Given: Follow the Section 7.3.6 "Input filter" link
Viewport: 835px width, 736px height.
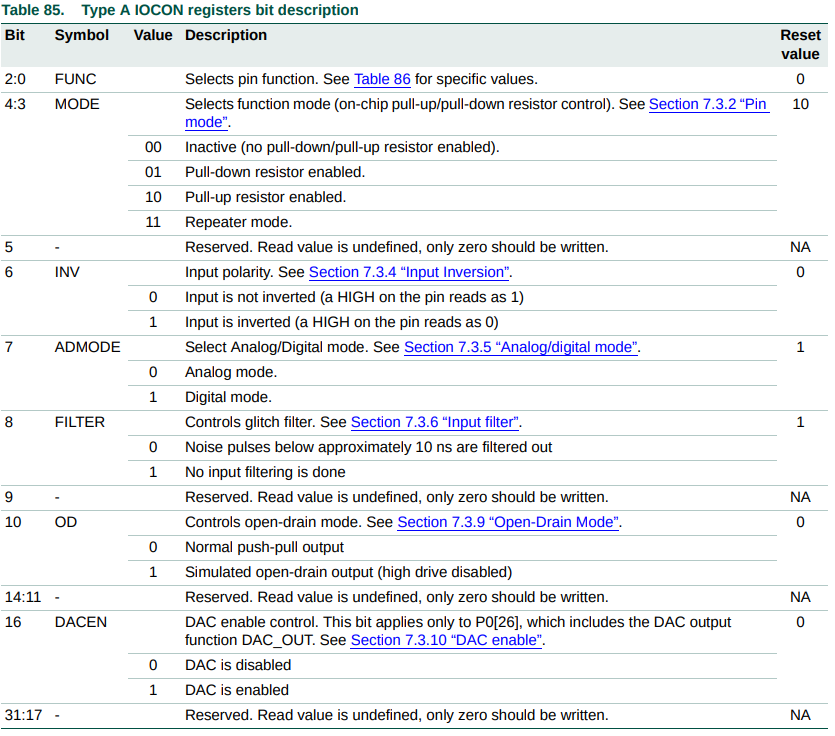Looking at the screenshot, I should (435, 423).
